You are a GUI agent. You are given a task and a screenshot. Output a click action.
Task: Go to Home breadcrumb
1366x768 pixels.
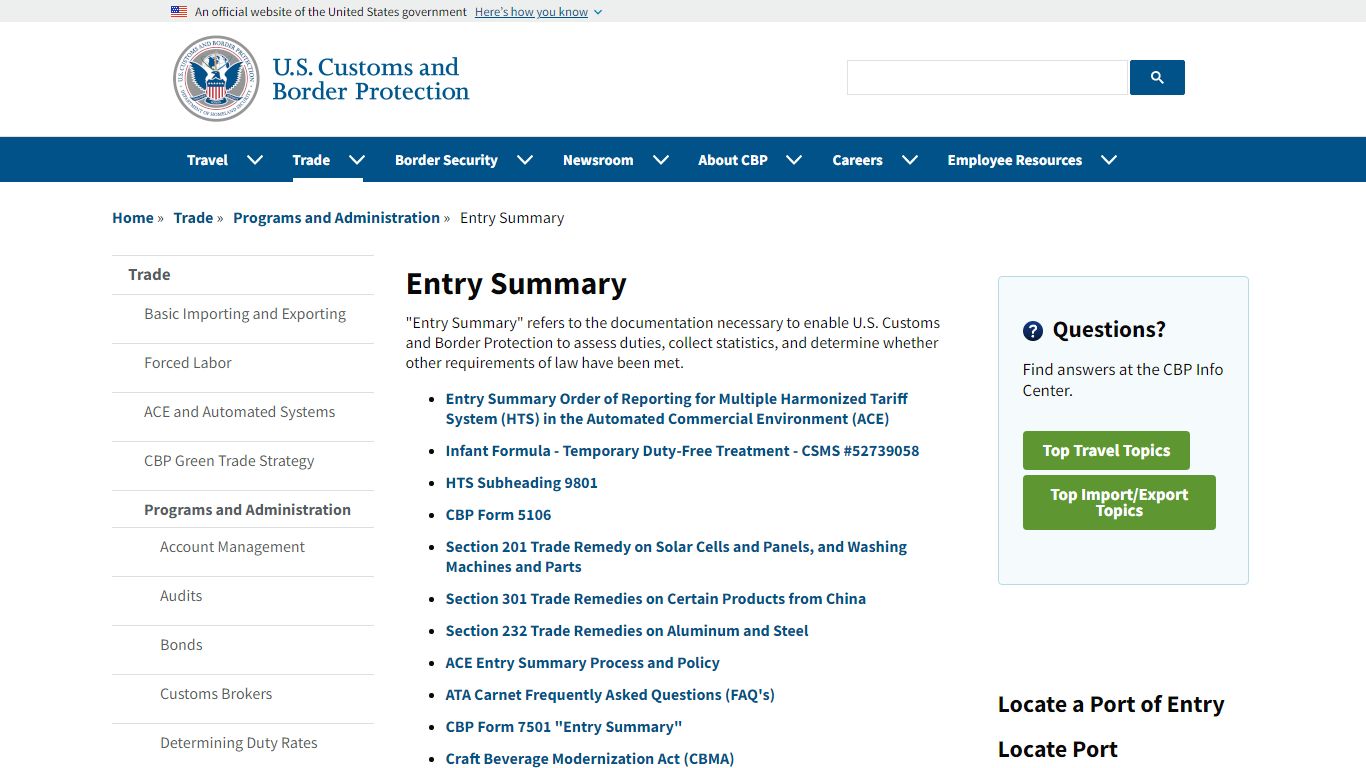133,218
